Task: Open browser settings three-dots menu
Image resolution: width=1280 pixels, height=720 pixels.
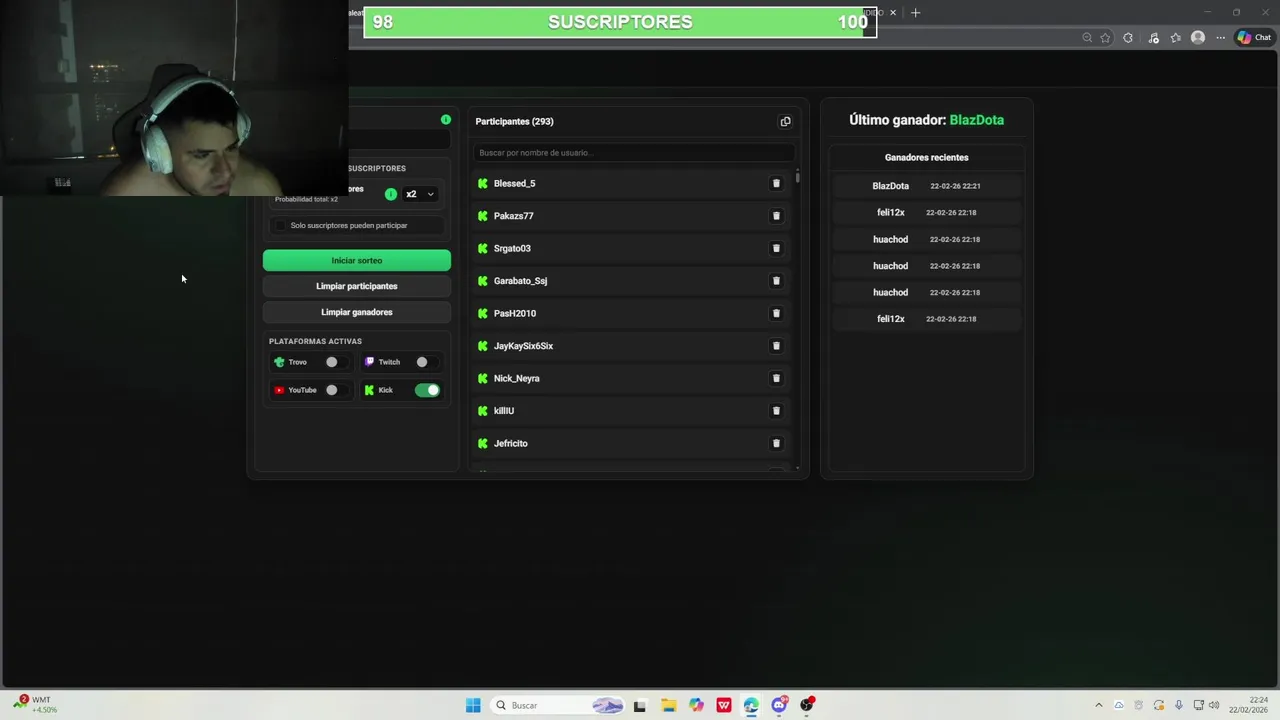Action: click(1221, 38)
